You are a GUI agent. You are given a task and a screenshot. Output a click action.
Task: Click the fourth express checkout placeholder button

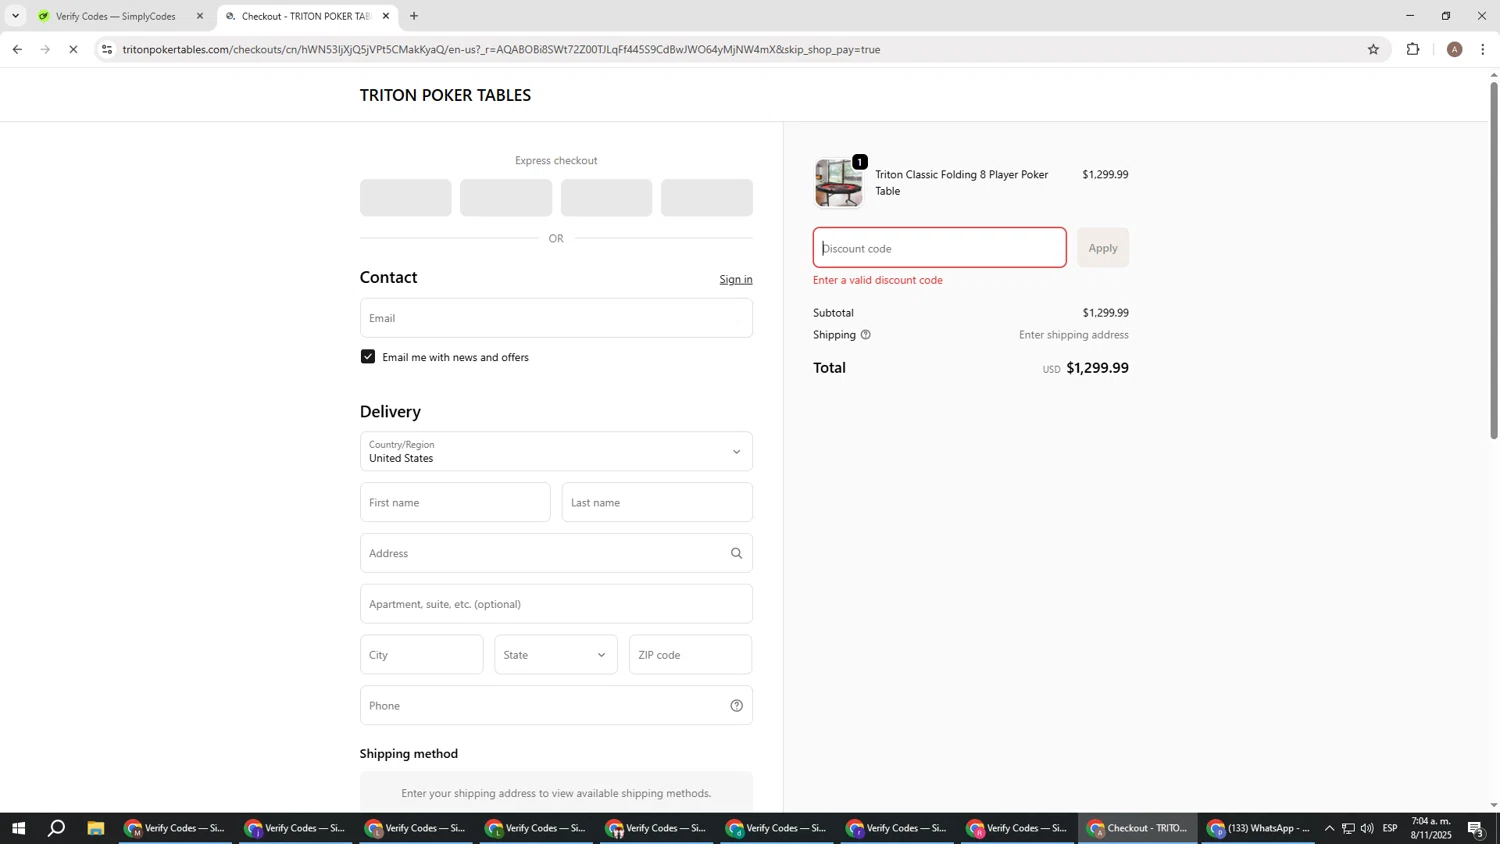707,198
